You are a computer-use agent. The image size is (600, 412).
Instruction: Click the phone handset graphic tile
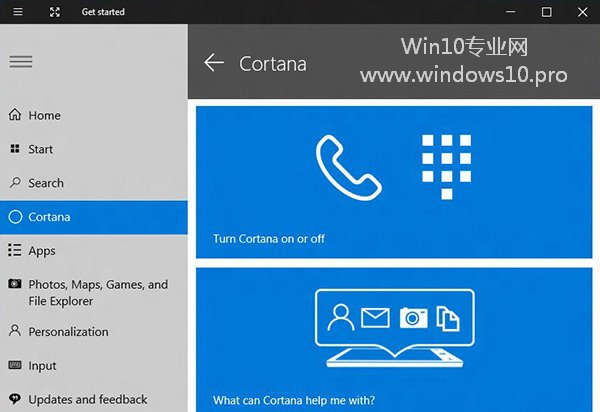tap(348, 167)
